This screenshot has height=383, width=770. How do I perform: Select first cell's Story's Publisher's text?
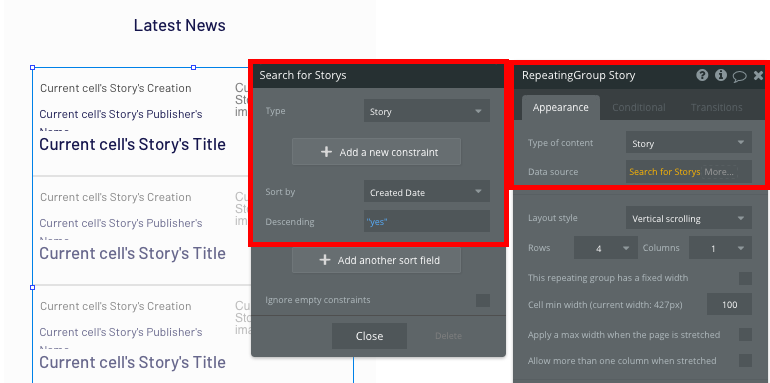point(121,114)
